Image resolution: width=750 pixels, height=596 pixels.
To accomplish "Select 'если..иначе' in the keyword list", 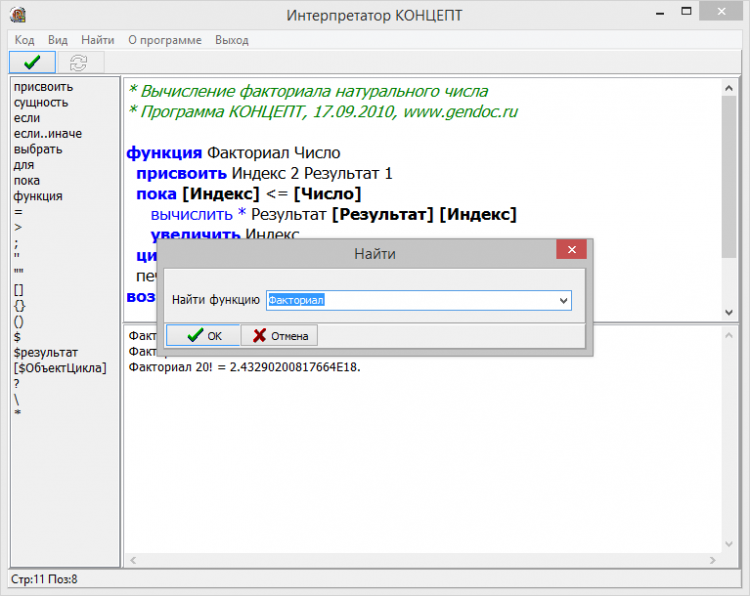I will point(48,133).
